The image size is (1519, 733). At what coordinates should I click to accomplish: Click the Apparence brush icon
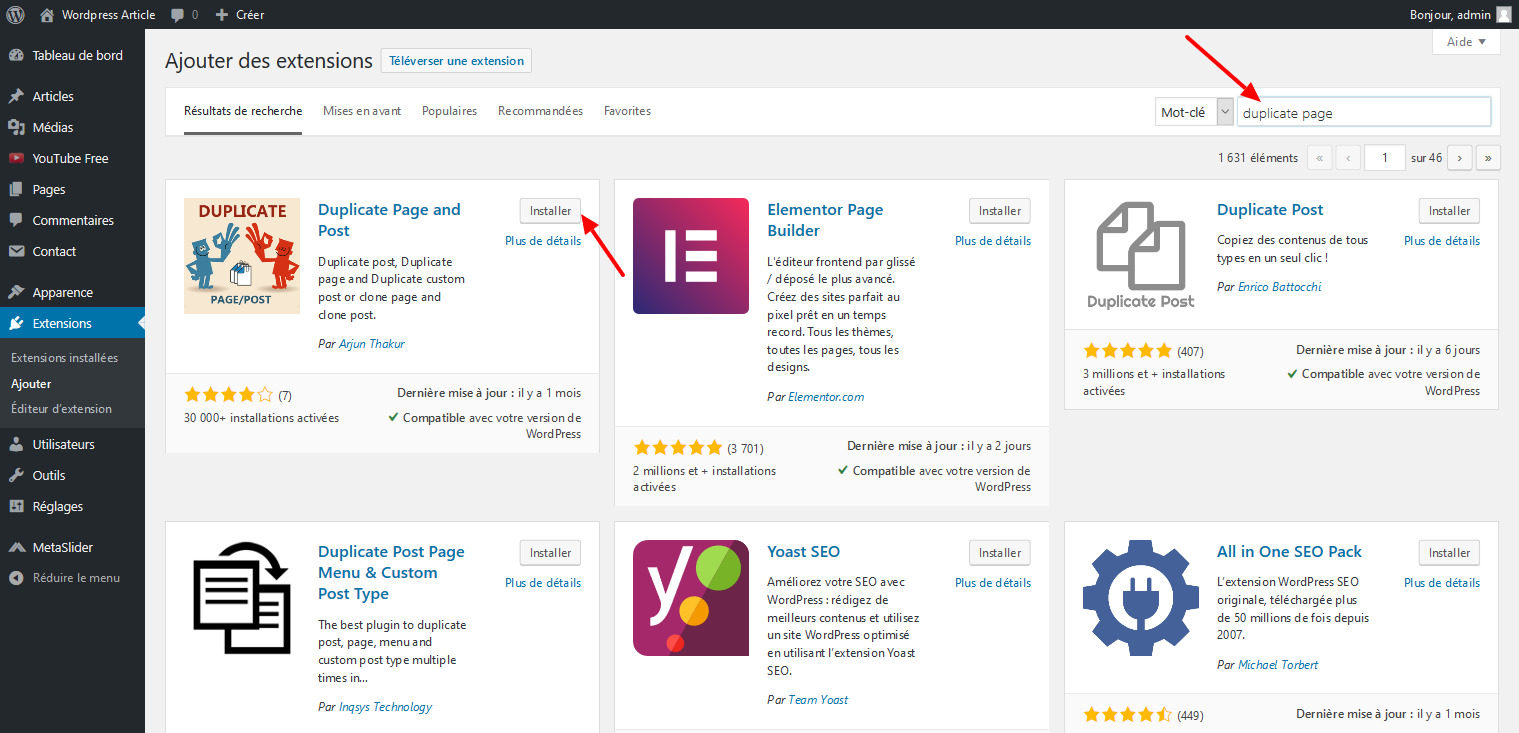[16, 292]
